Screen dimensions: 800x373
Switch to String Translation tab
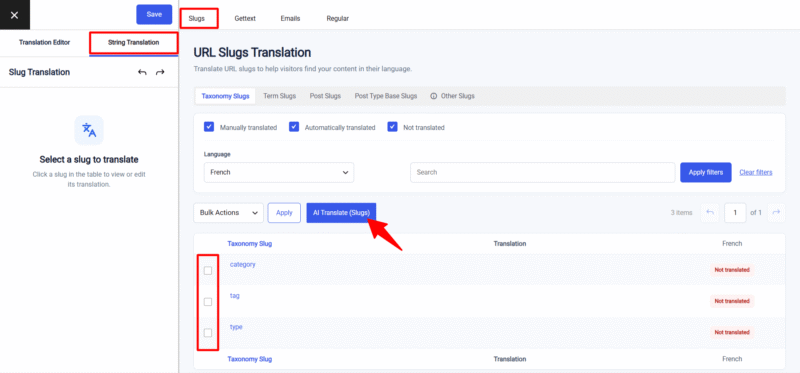pyautogui.click(x=134, y=42)
